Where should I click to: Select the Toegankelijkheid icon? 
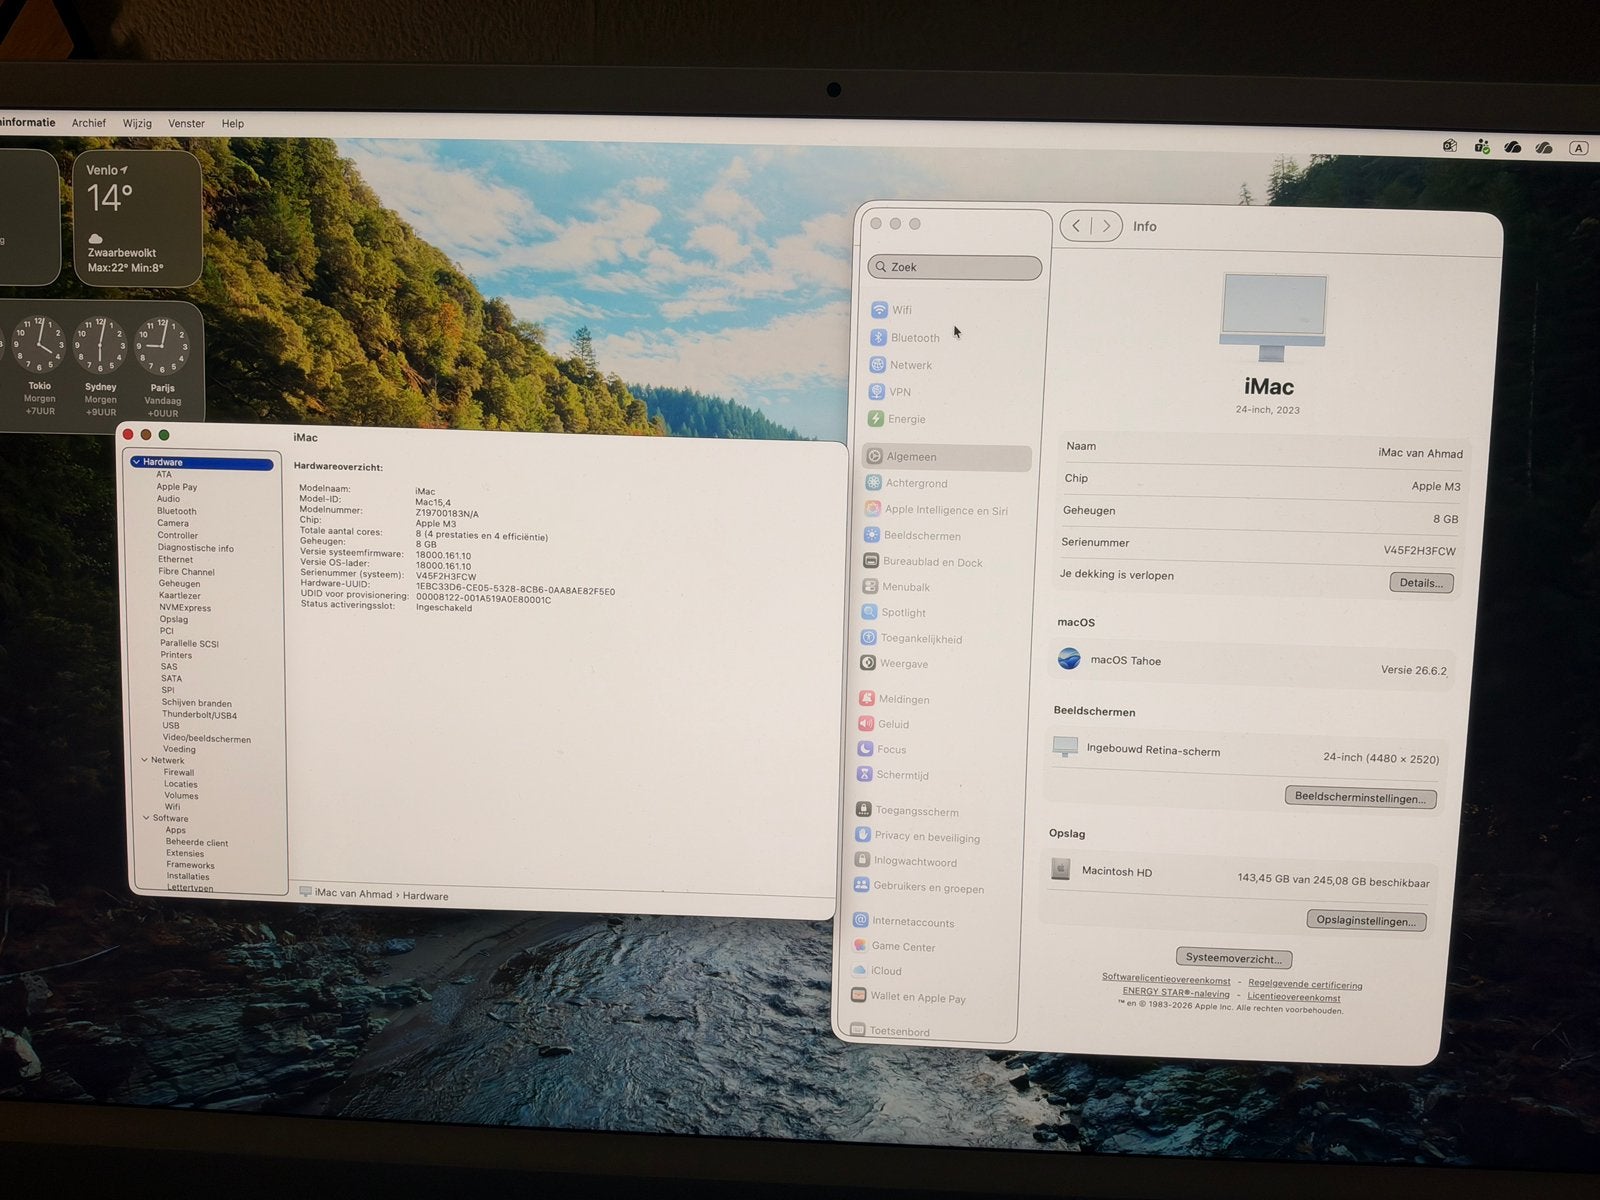click(868, 638)
